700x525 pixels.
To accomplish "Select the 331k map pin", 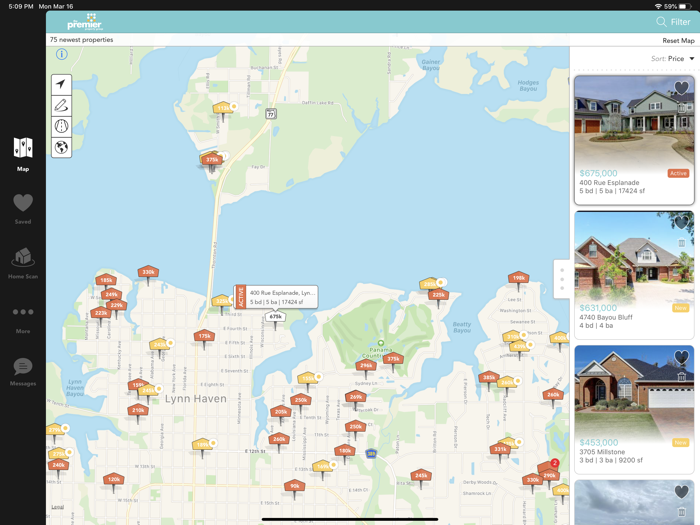I will point(500,449).
